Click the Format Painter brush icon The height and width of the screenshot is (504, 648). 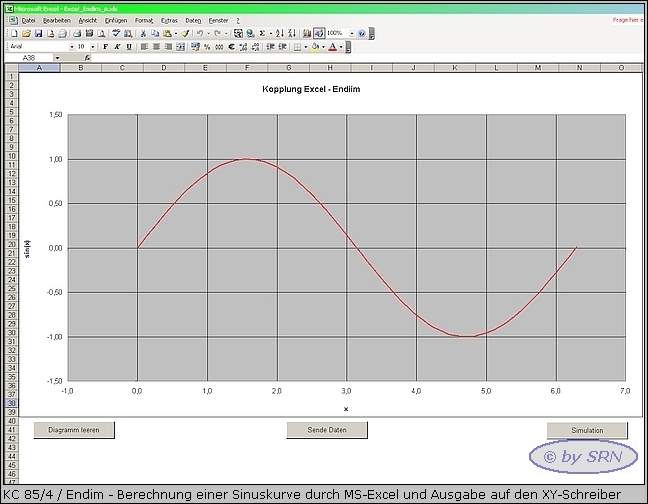(185, 33)
